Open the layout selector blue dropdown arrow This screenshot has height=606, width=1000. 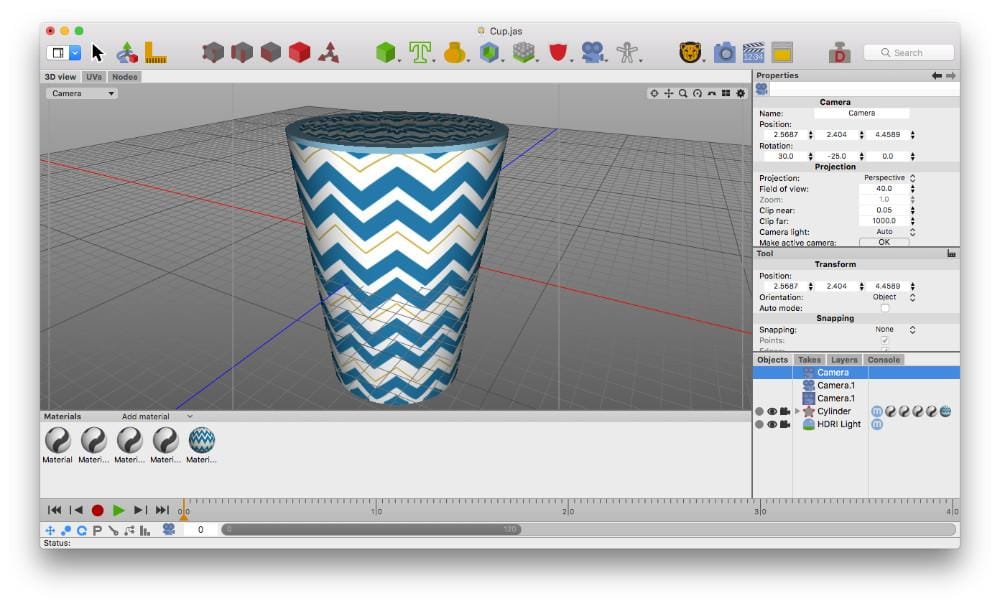[x=75, y=52]
